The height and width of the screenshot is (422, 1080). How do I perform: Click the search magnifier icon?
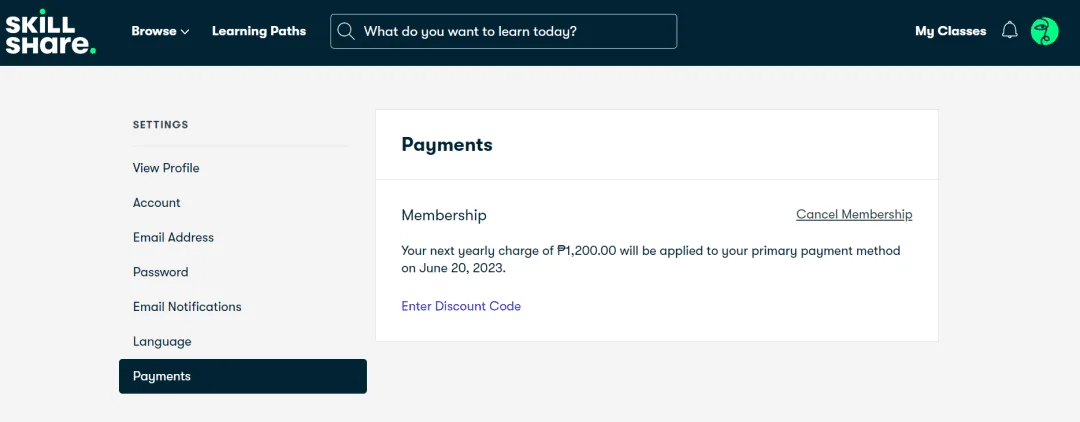(x=346, y=32)
